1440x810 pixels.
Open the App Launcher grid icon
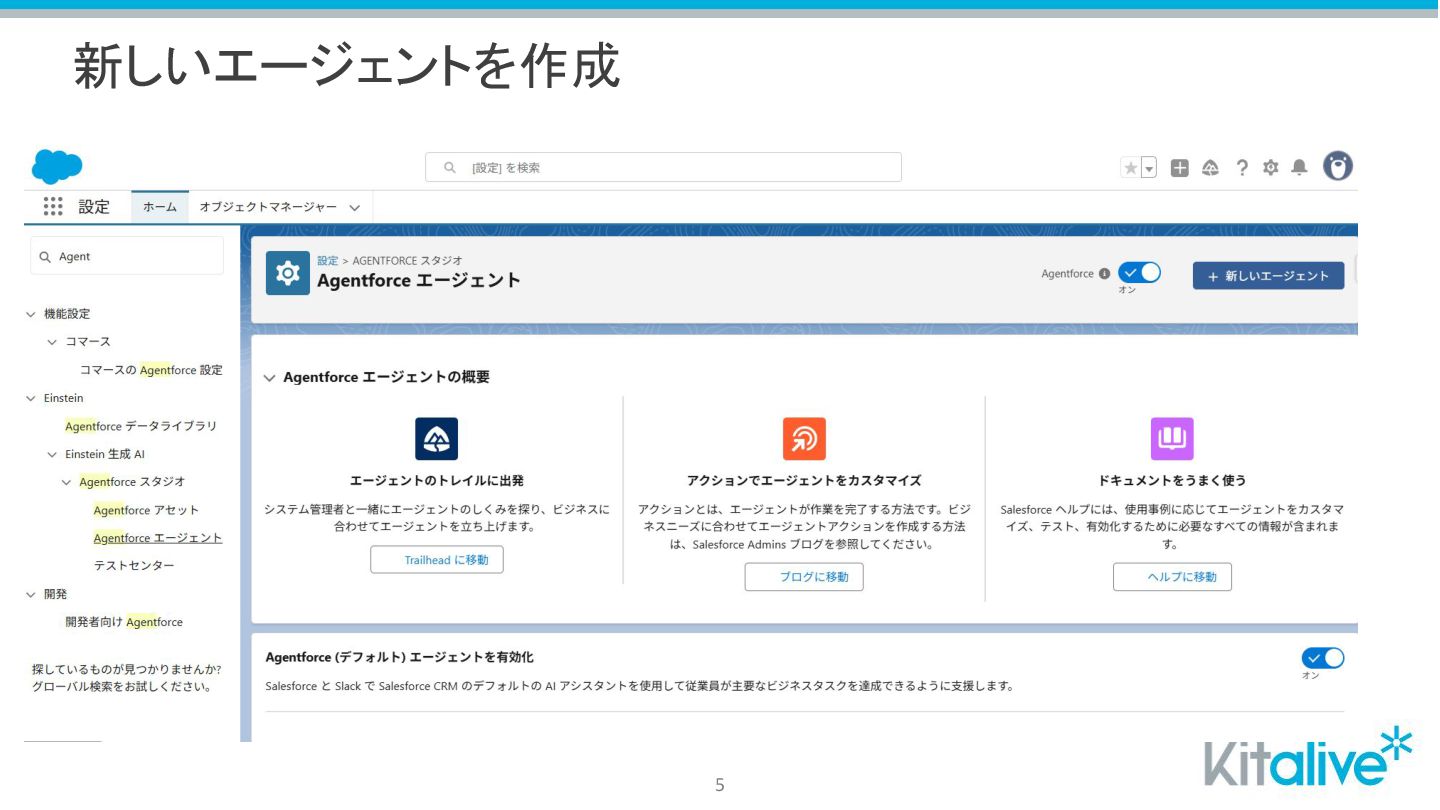point(53,206)
